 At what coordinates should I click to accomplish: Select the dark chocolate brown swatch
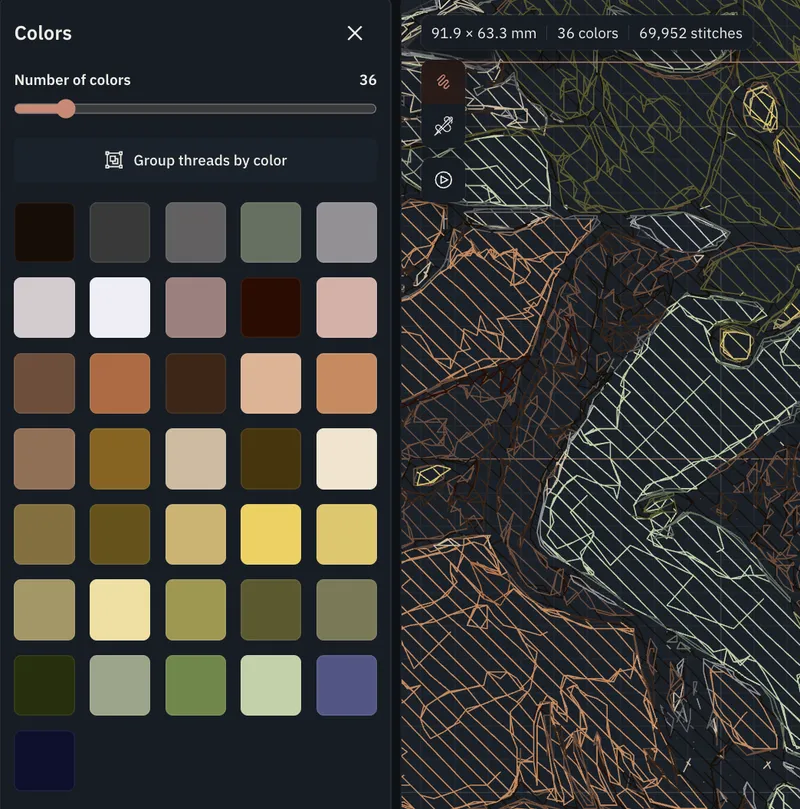pyautogui.click(x=195, y=383)
